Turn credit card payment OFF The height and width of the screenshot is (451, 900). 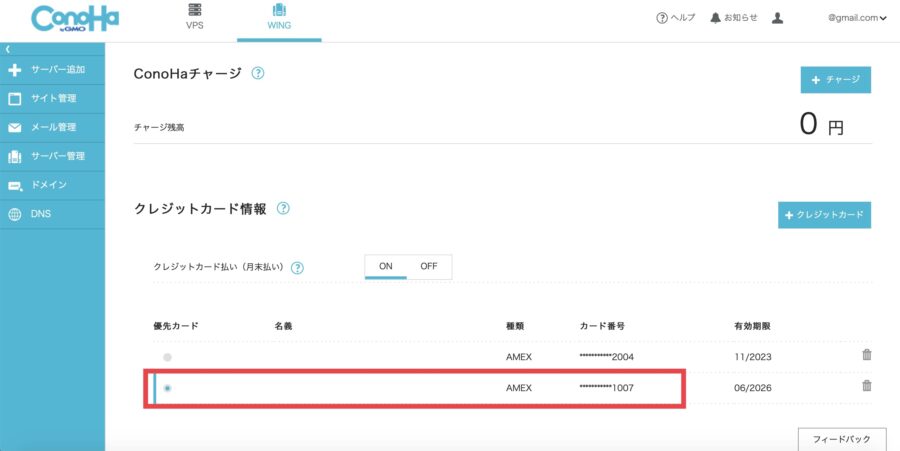[x=429, y=267]
